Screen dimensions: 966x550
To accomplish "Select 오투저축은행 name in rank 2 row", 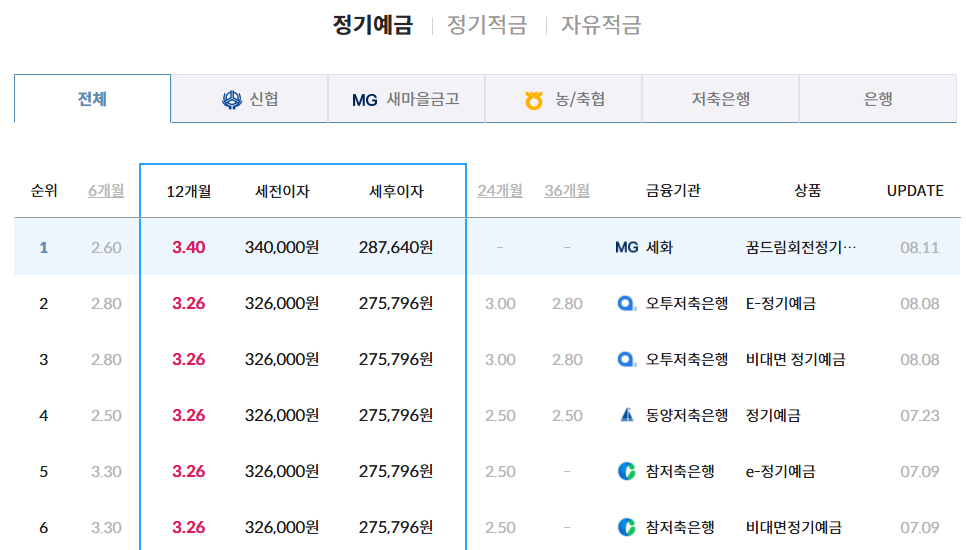I will 687,304.
